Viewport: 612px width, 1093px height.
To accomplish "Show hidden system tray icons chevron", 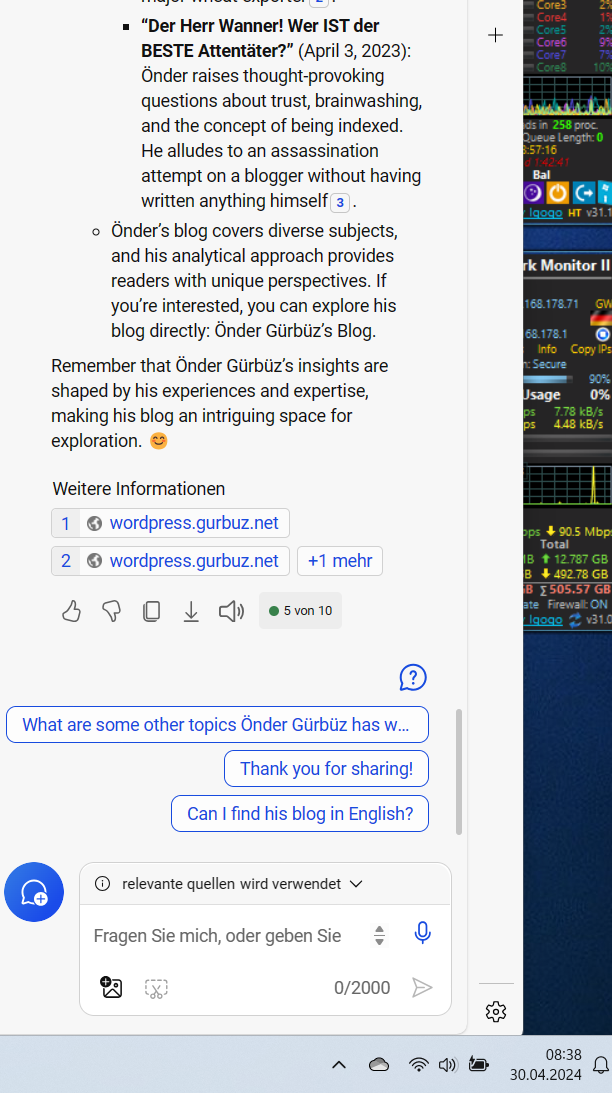I will click(x=339, y=1065).
